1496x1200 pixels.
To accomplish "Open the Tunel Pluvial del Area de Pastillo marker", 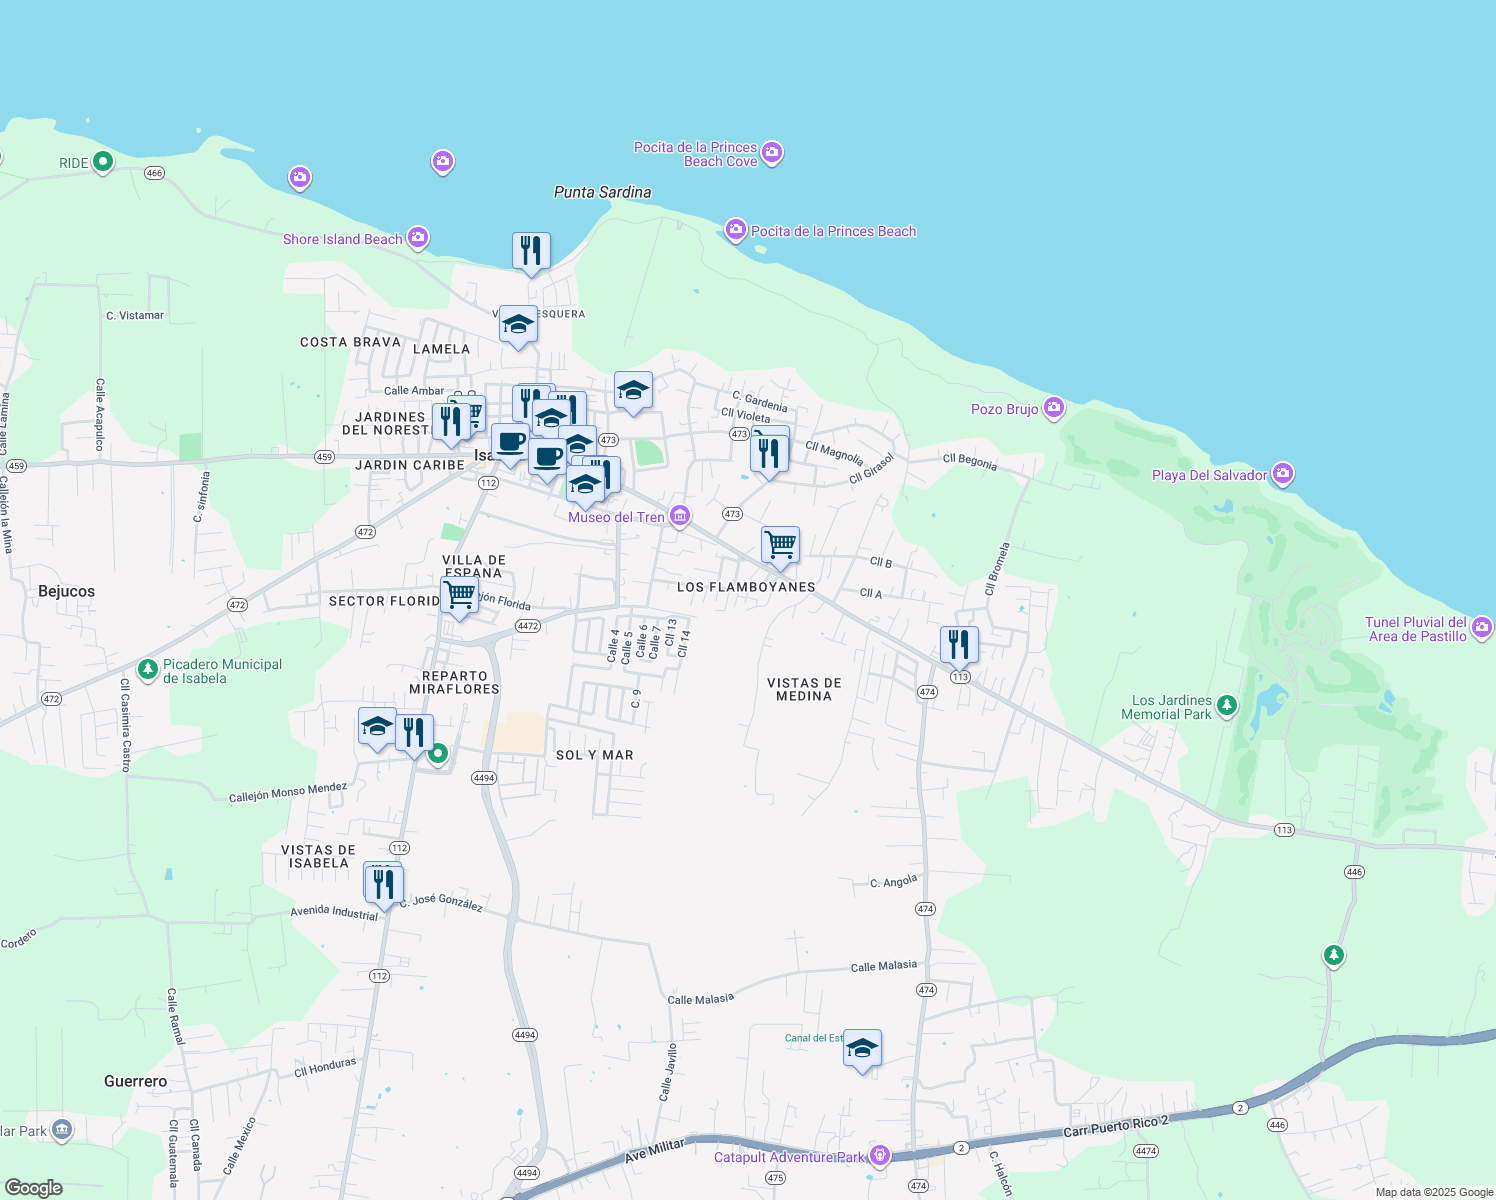I will coord(1482,627).
